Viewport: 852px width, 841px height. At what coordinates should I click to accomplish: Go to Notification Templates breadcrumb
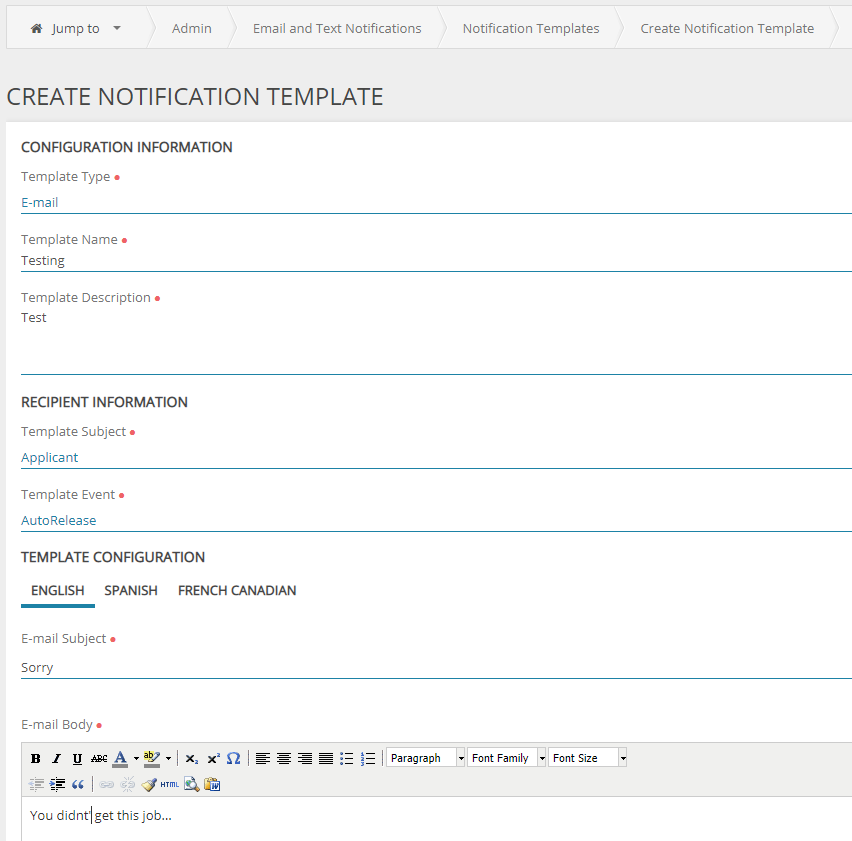[x=531, y=28]
